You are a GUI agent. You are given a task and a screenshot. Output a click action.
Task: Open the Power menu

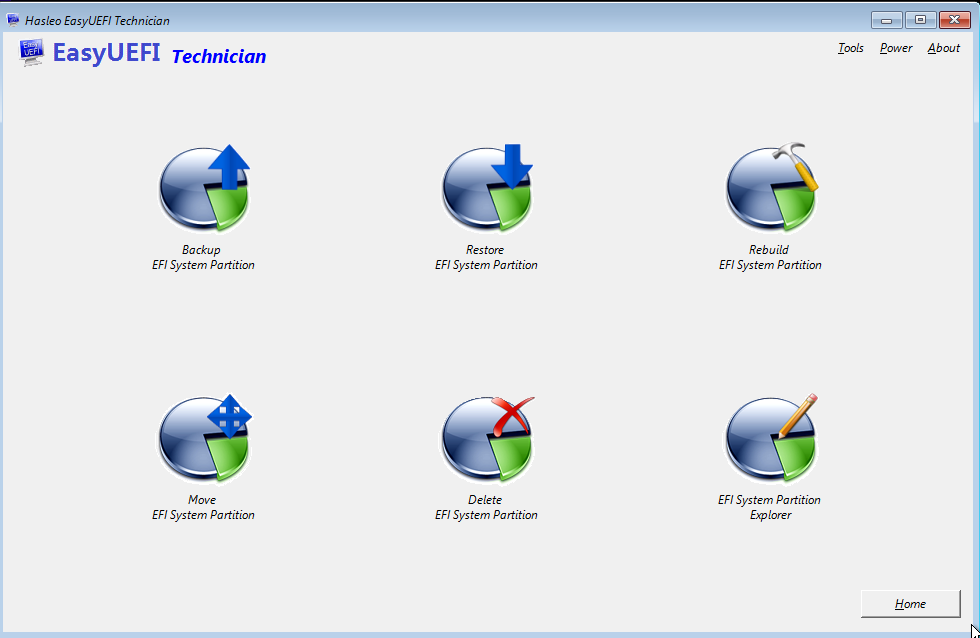(896, 48)
